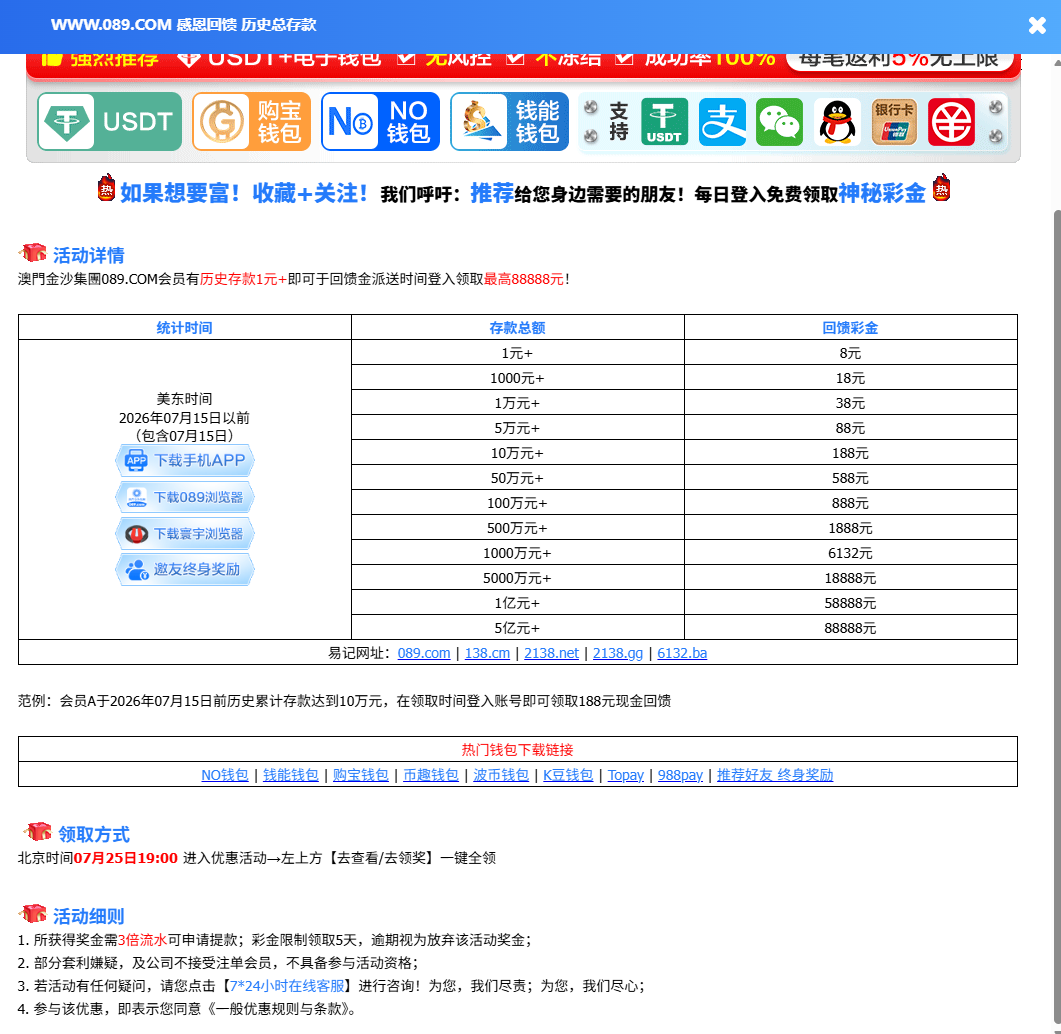Open the 6132.ba link

[x=682, y=653]
